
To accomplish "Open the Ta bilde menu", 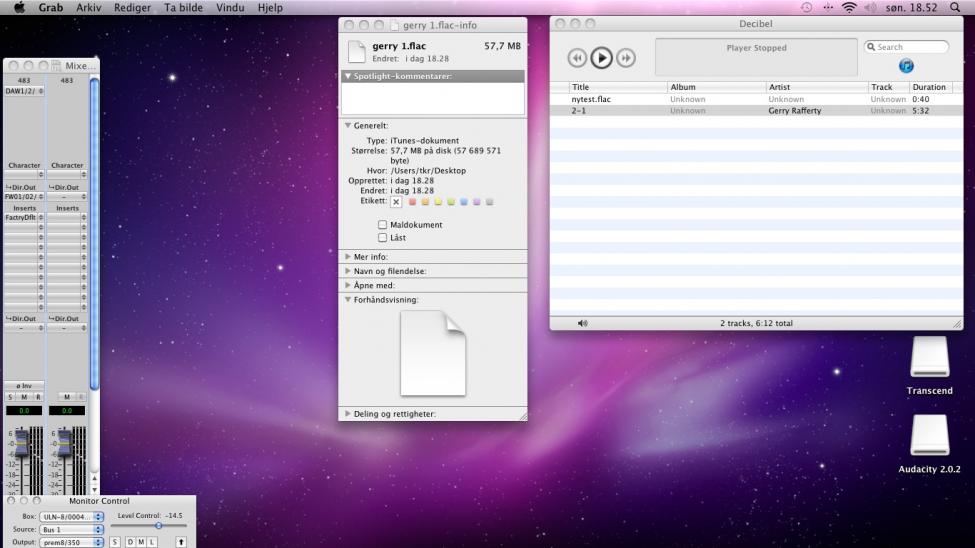I will (183, 7).
